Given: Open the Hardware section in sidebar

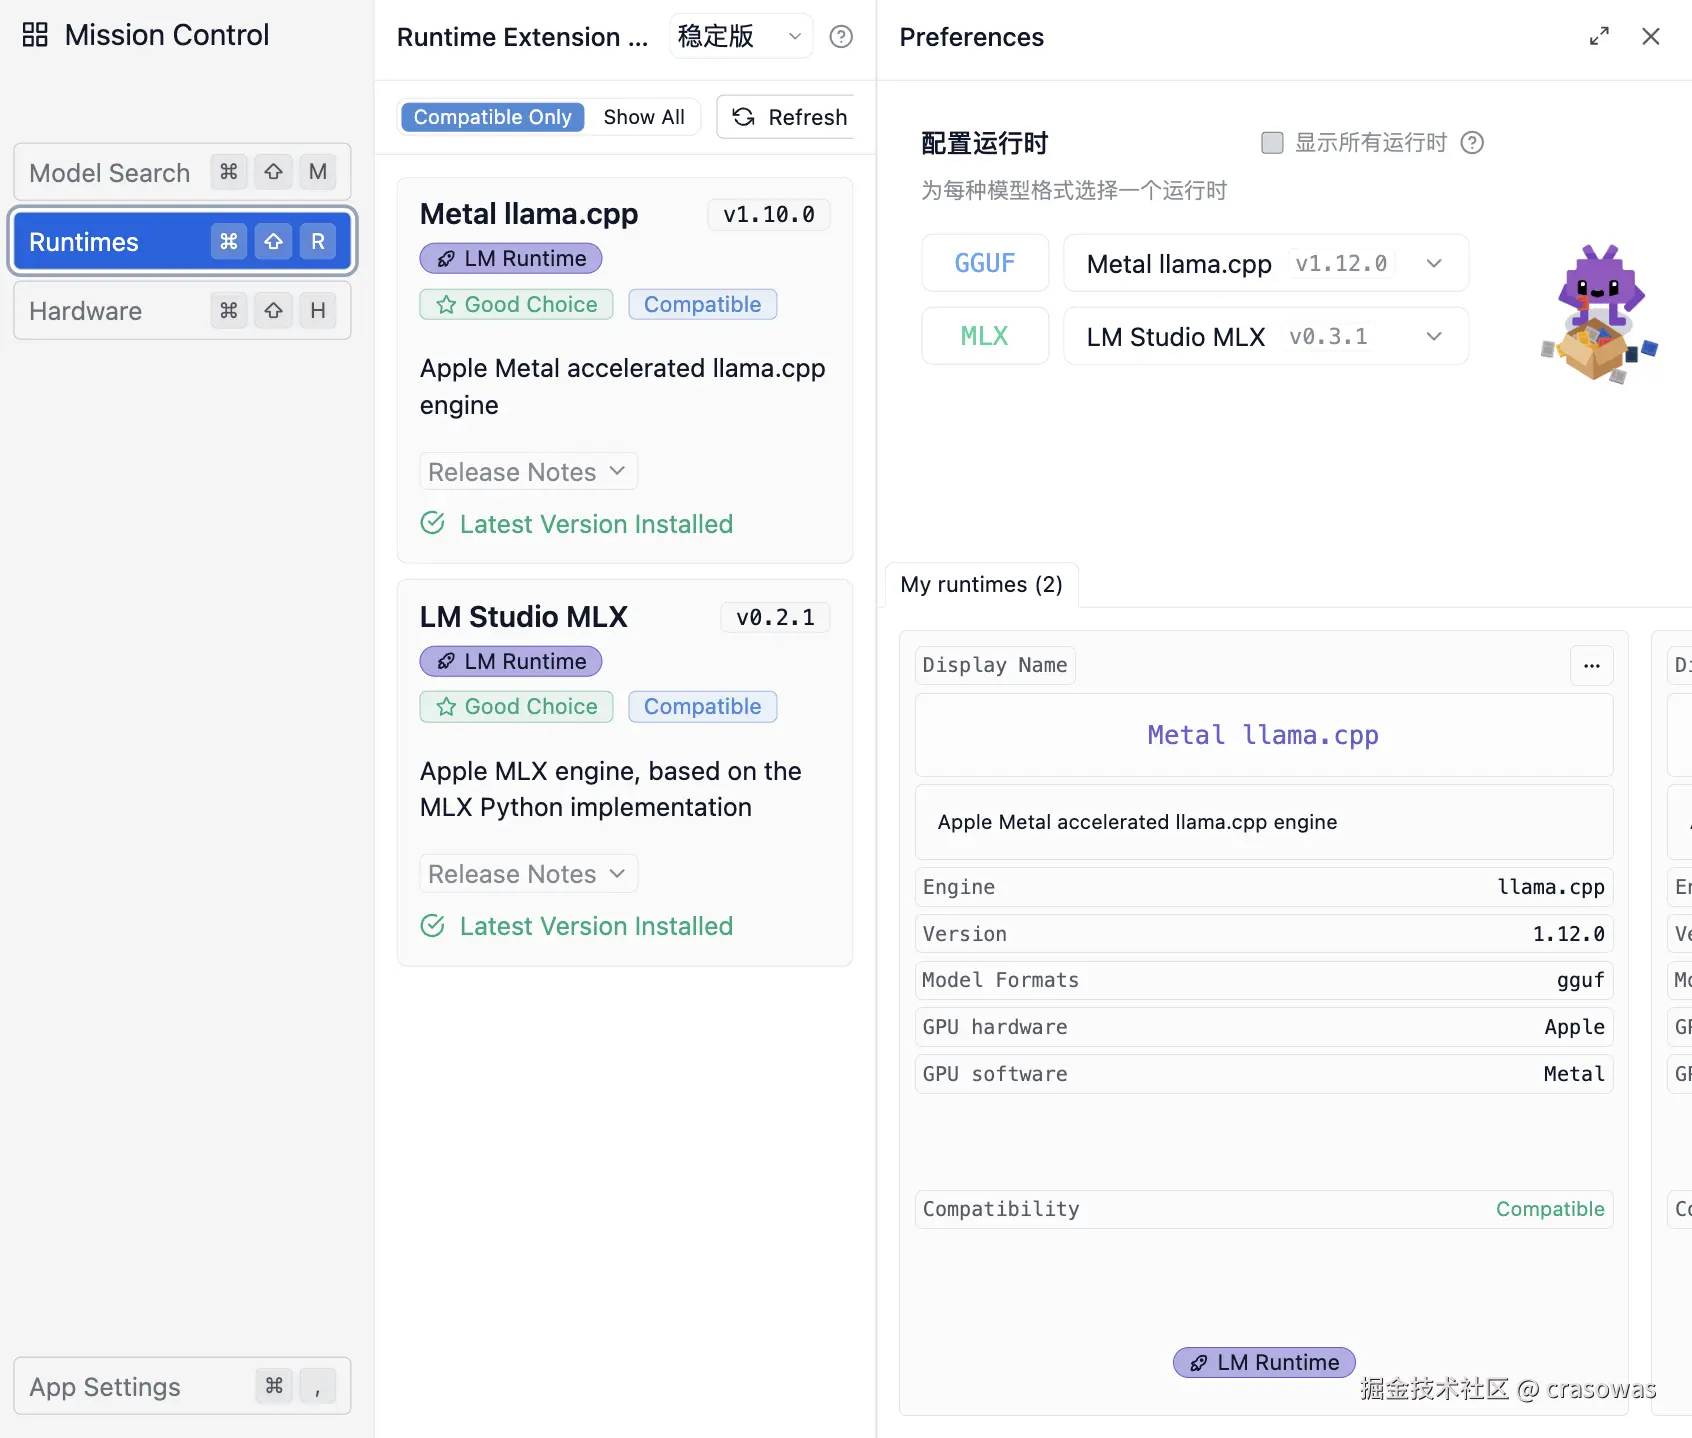Looking at the screenshot, I should click(x=182, y=311).
